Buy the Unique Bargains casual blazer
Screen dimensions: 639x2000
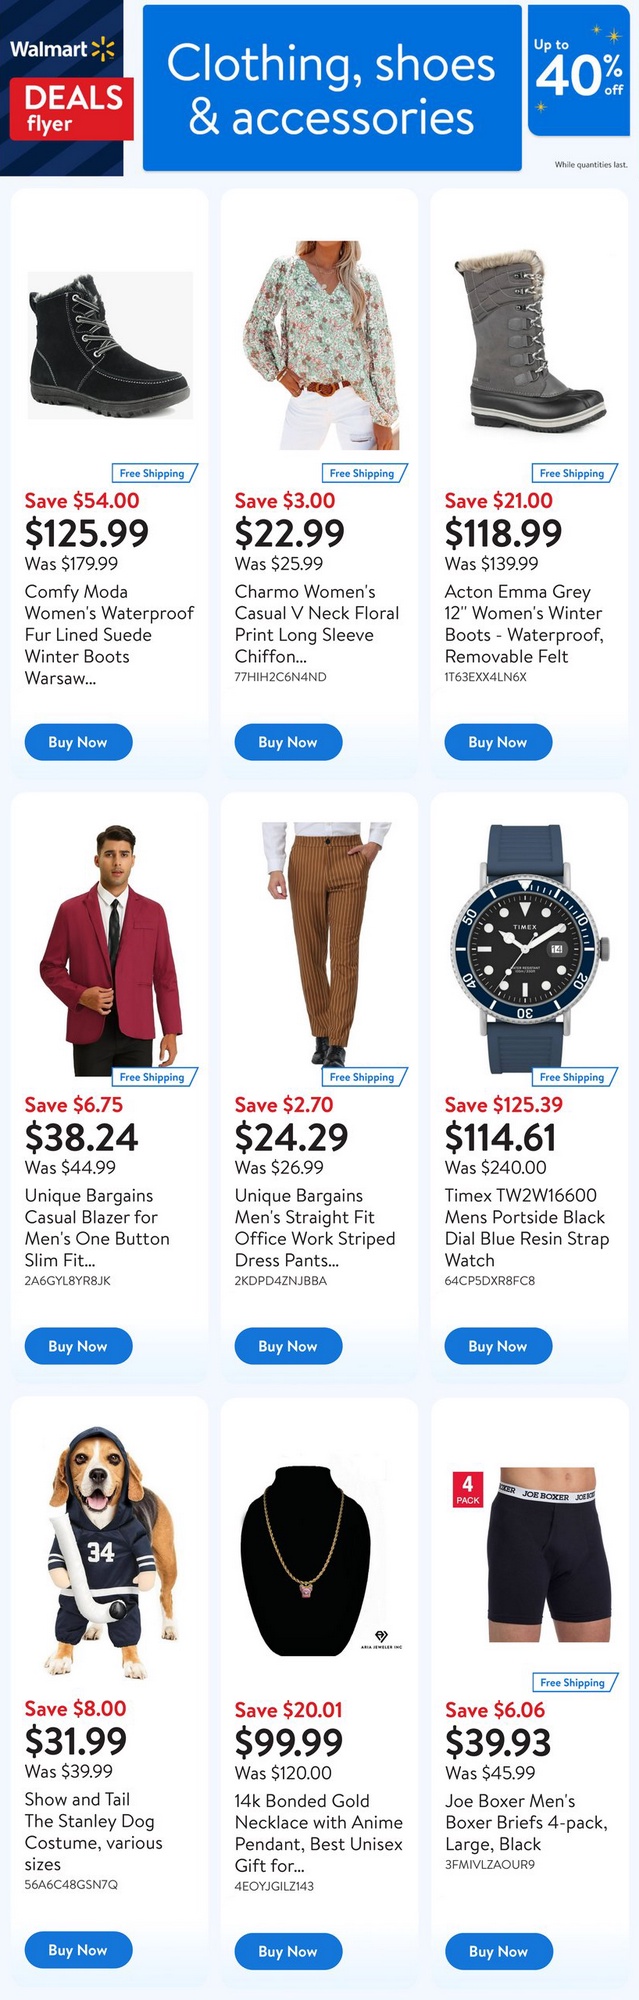[78, 1346]
